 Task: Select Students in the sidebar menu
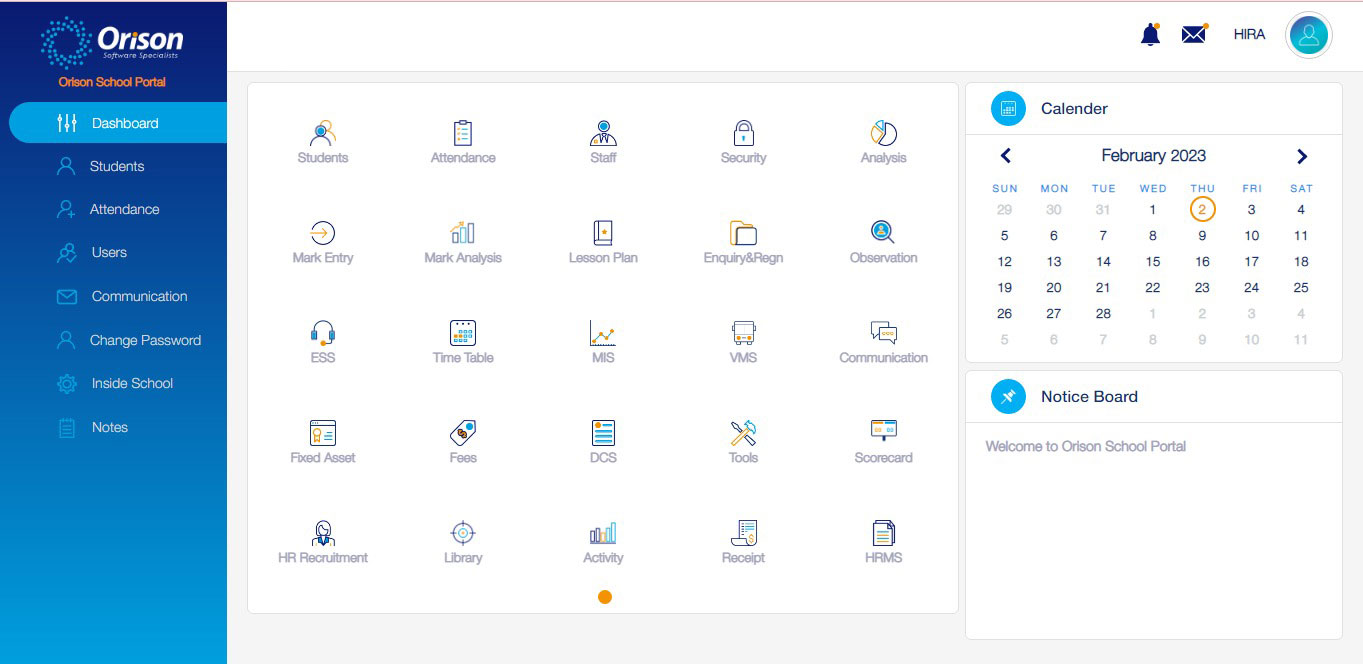click(x=117, y=166)
